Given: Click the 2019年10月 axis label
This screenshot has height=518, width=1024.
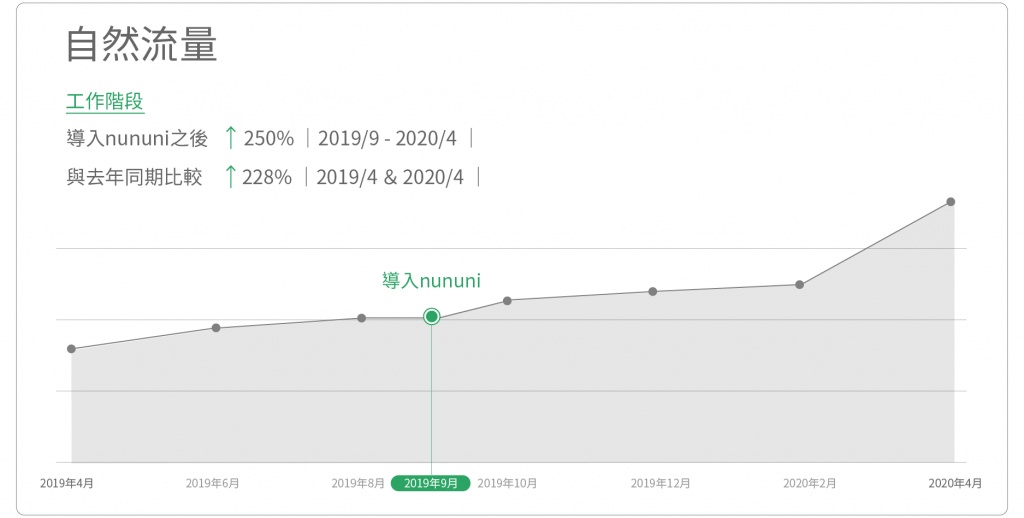Looking at the screenshot, I should tap(507, 483).
